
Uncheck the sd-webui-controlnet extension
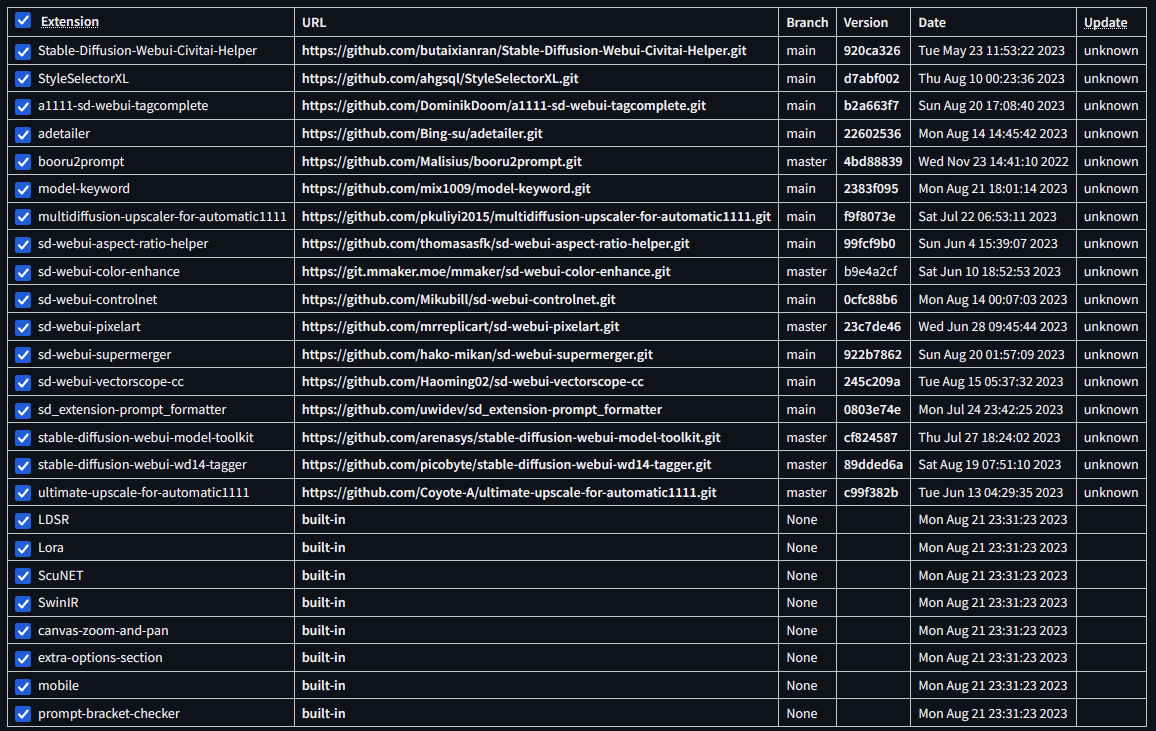(x=22, y=298)
